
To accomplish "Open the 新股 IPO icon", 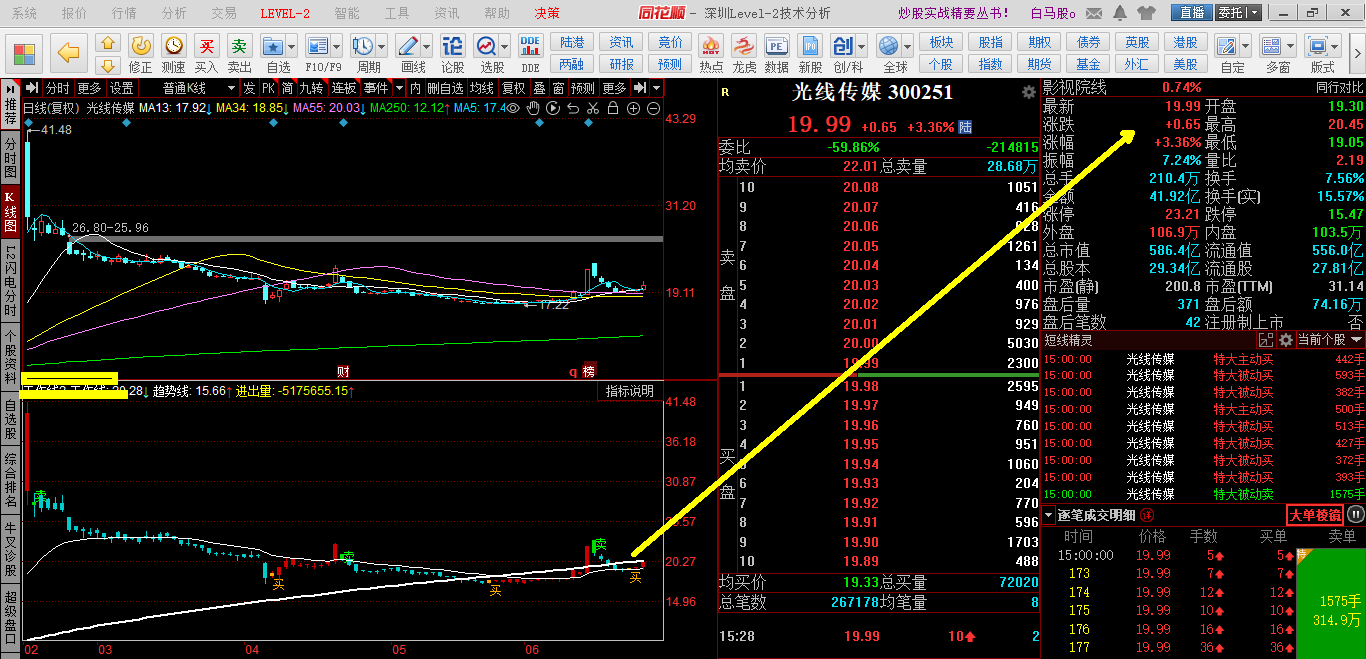I will (810, 46).
